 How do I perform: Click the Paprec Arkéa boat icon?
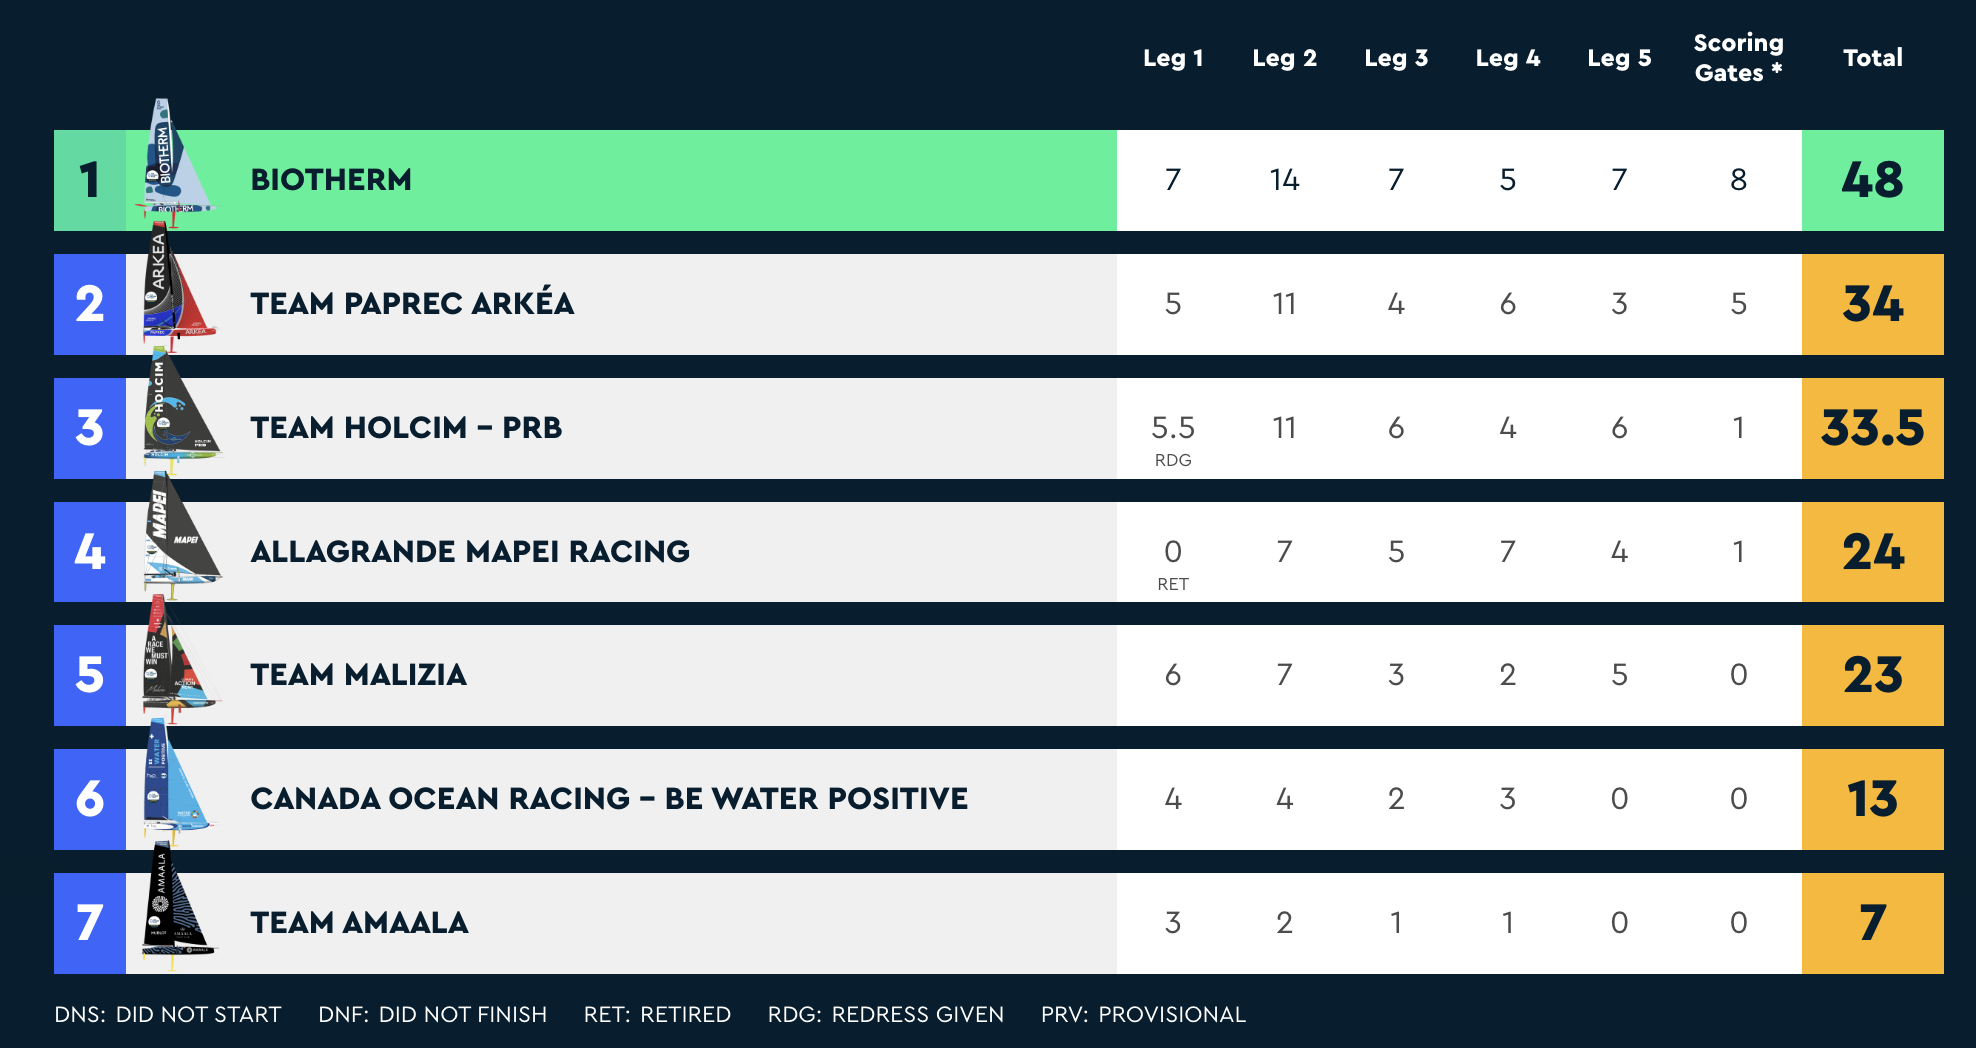(178, 288)
